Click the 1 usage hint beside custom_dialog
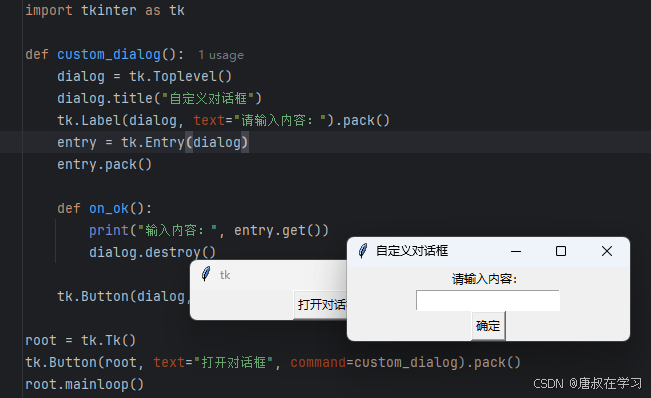Image resolution: width=651 pixels, height=398 pixels. (221, 55)
